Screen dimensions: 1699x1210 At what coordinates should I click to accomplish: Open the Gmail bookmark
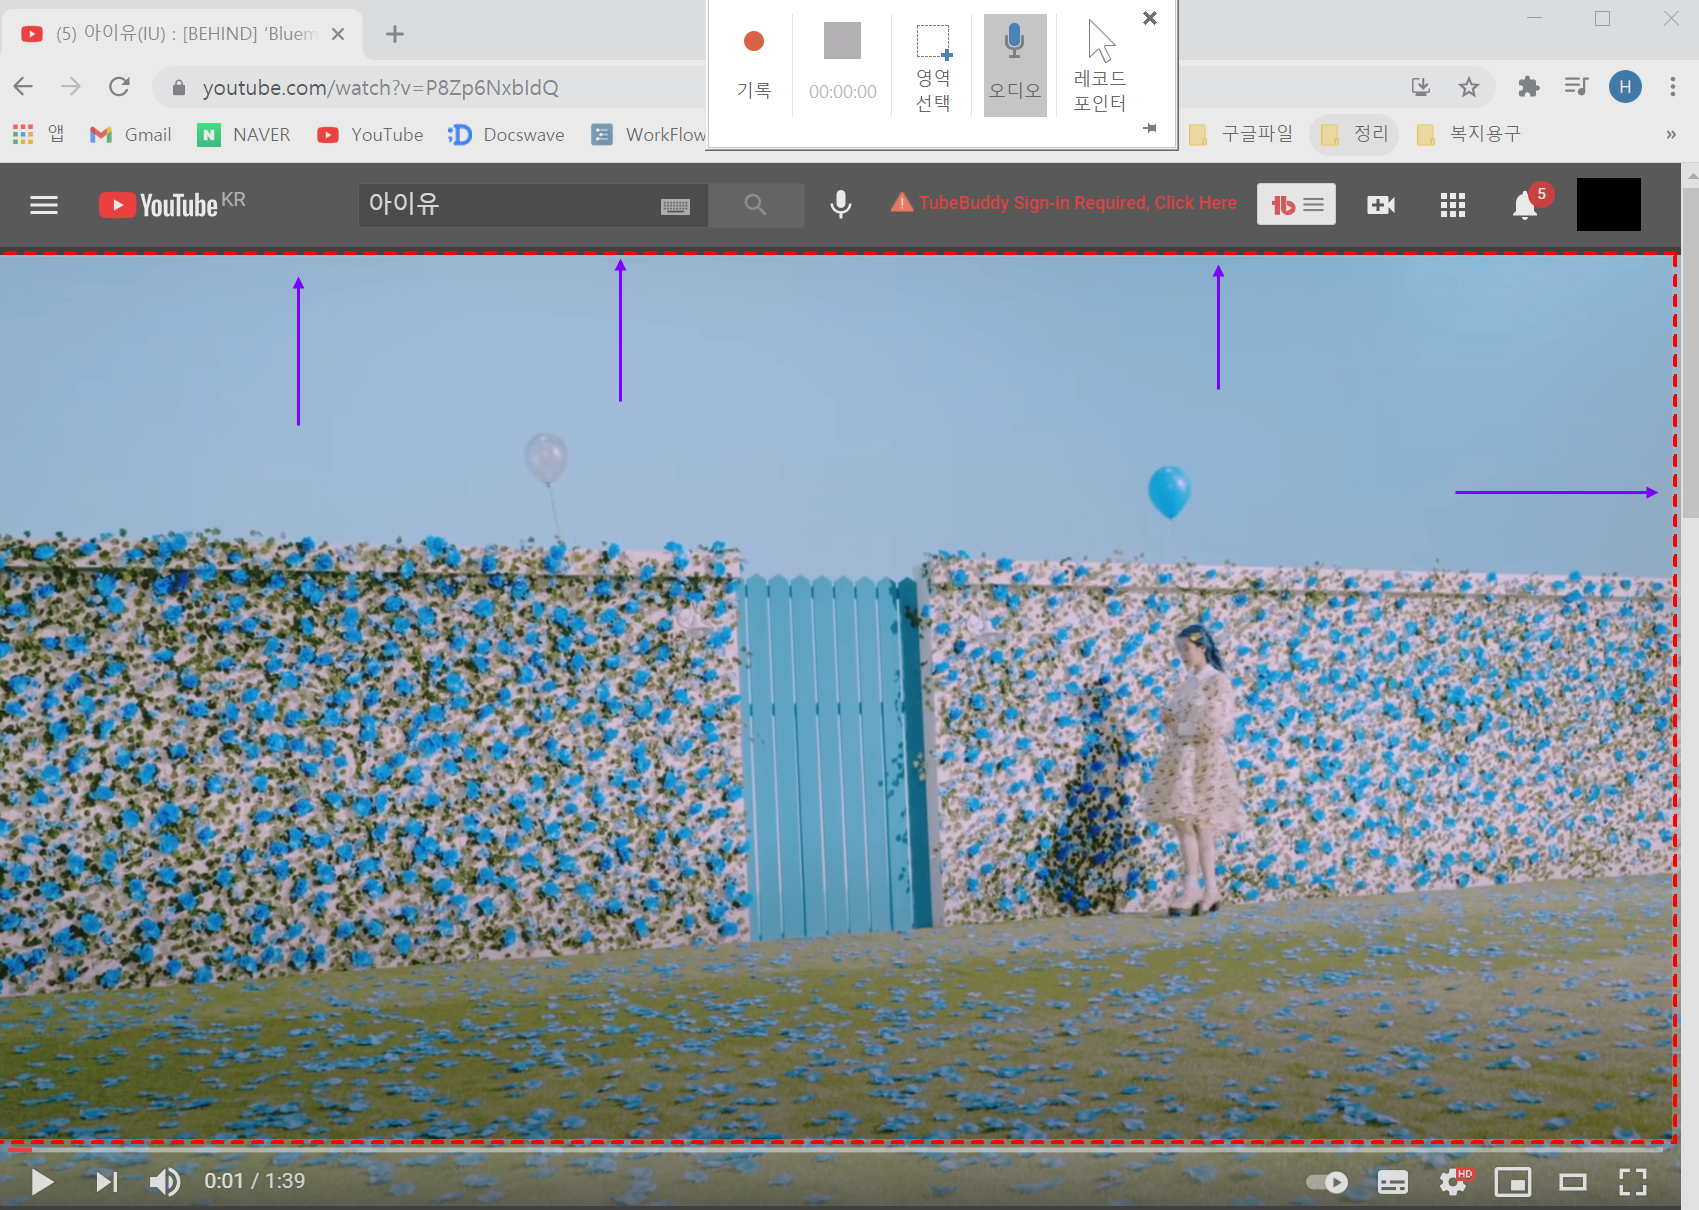pyautogui.click(x=131, y=134)
